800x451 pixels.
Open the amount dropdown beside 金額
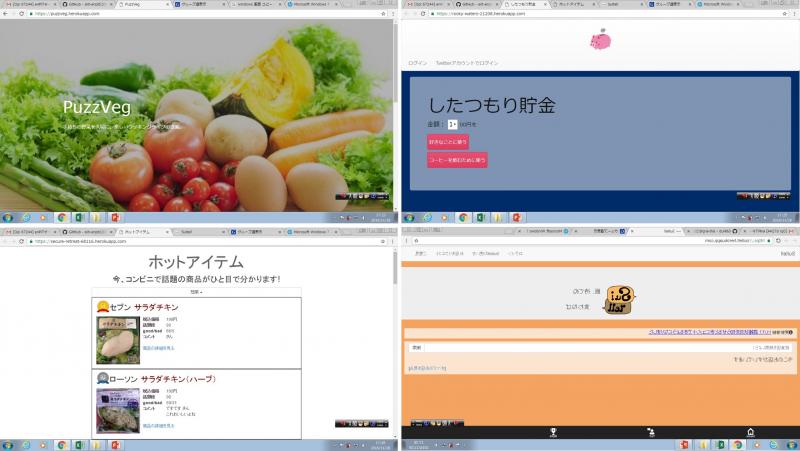click(452, 124)
